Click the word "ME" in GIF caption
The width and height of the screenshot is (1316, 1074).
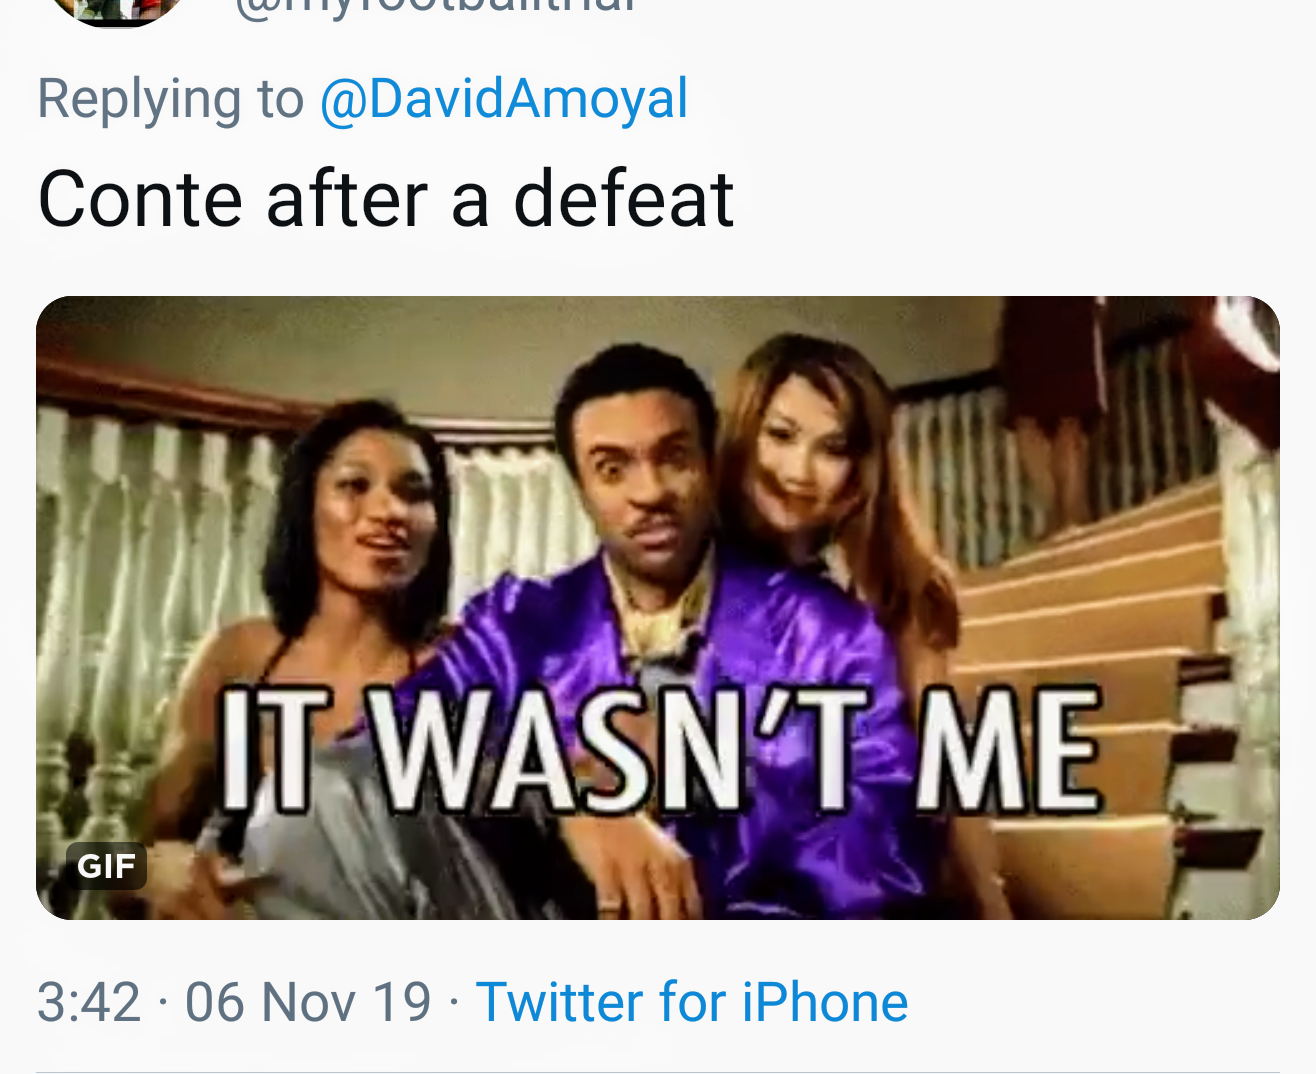click(x=1008, y=750)
